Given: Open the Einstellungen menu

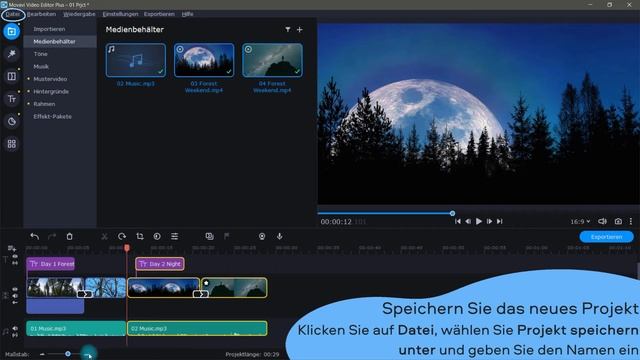Looking at the screenshot, I should [x=120, y=14].
